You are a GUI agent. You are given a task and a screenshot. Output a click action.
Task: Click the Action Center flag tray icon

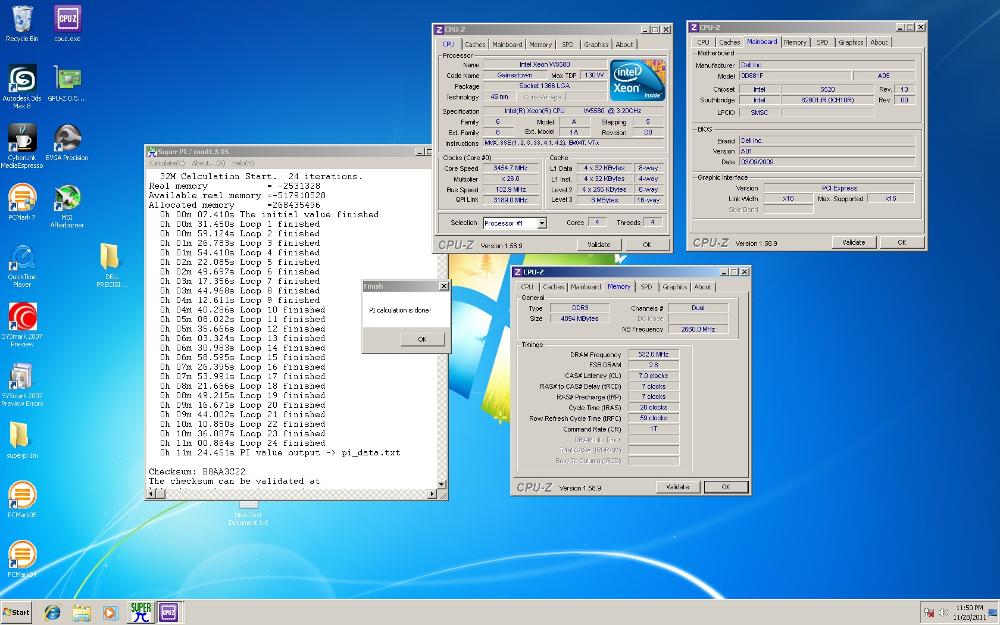coord(929,613)
